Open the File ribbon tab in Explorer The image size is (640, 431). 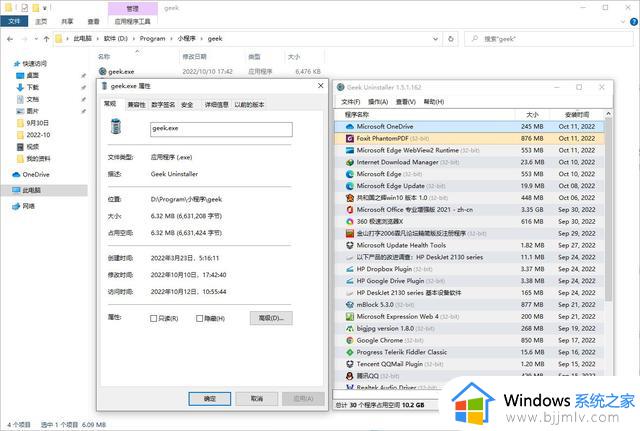[14, 21]
